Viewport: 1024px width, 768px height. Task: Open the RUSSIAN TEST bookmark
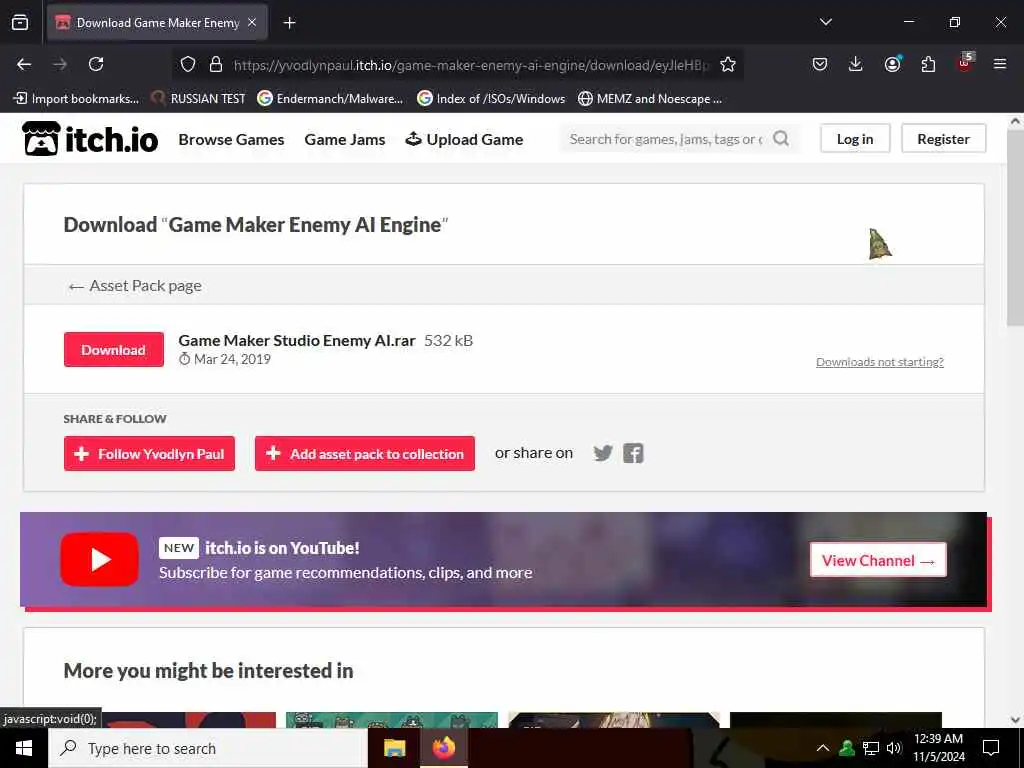[x=198, y=99]
